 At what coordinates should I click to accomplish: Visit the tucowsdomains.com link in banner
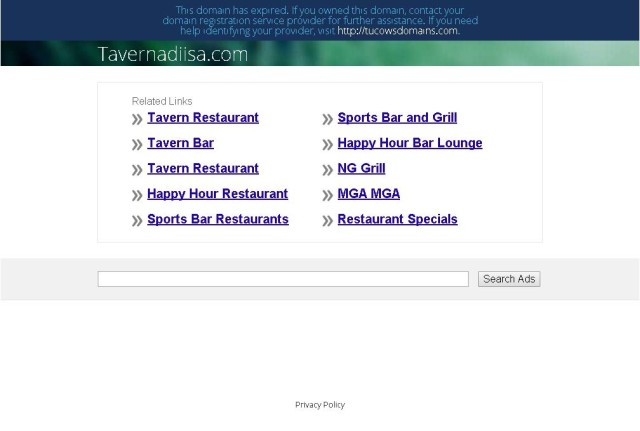pos(398,31)
